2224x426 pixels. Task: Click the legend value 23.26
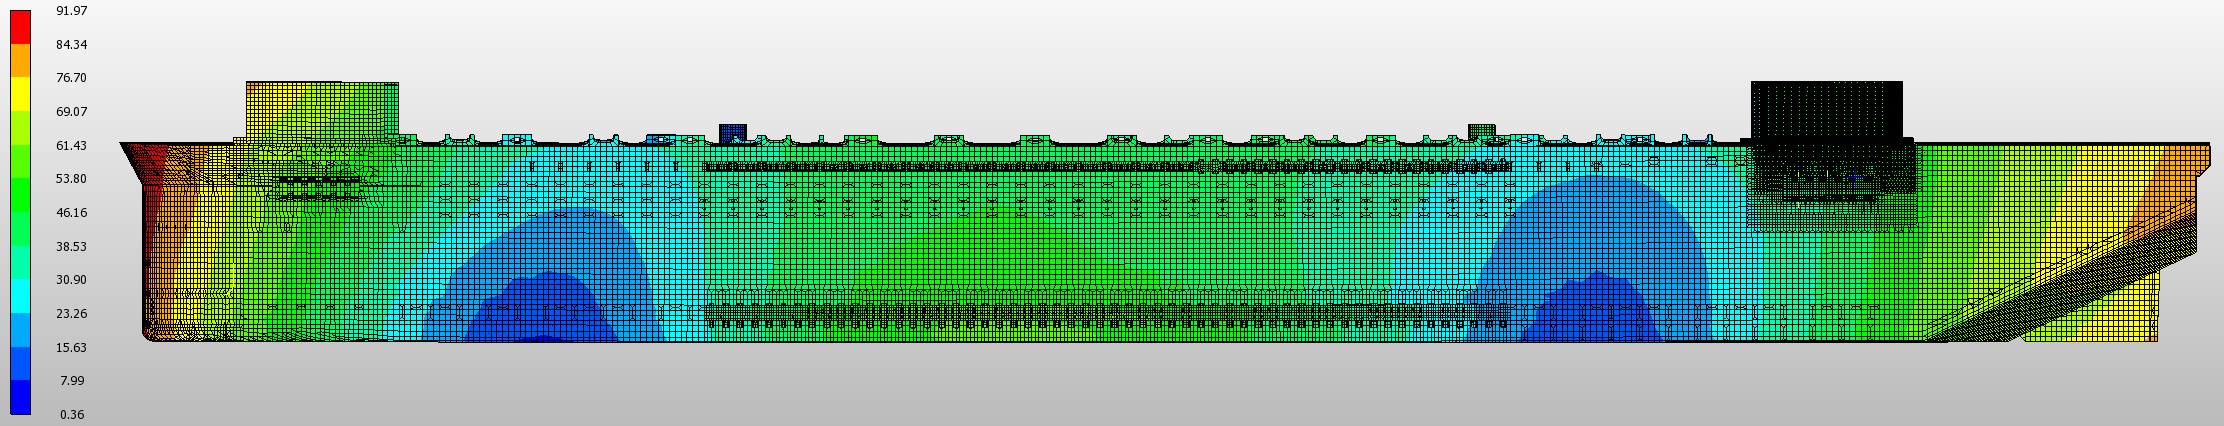[x=72, y=314]
